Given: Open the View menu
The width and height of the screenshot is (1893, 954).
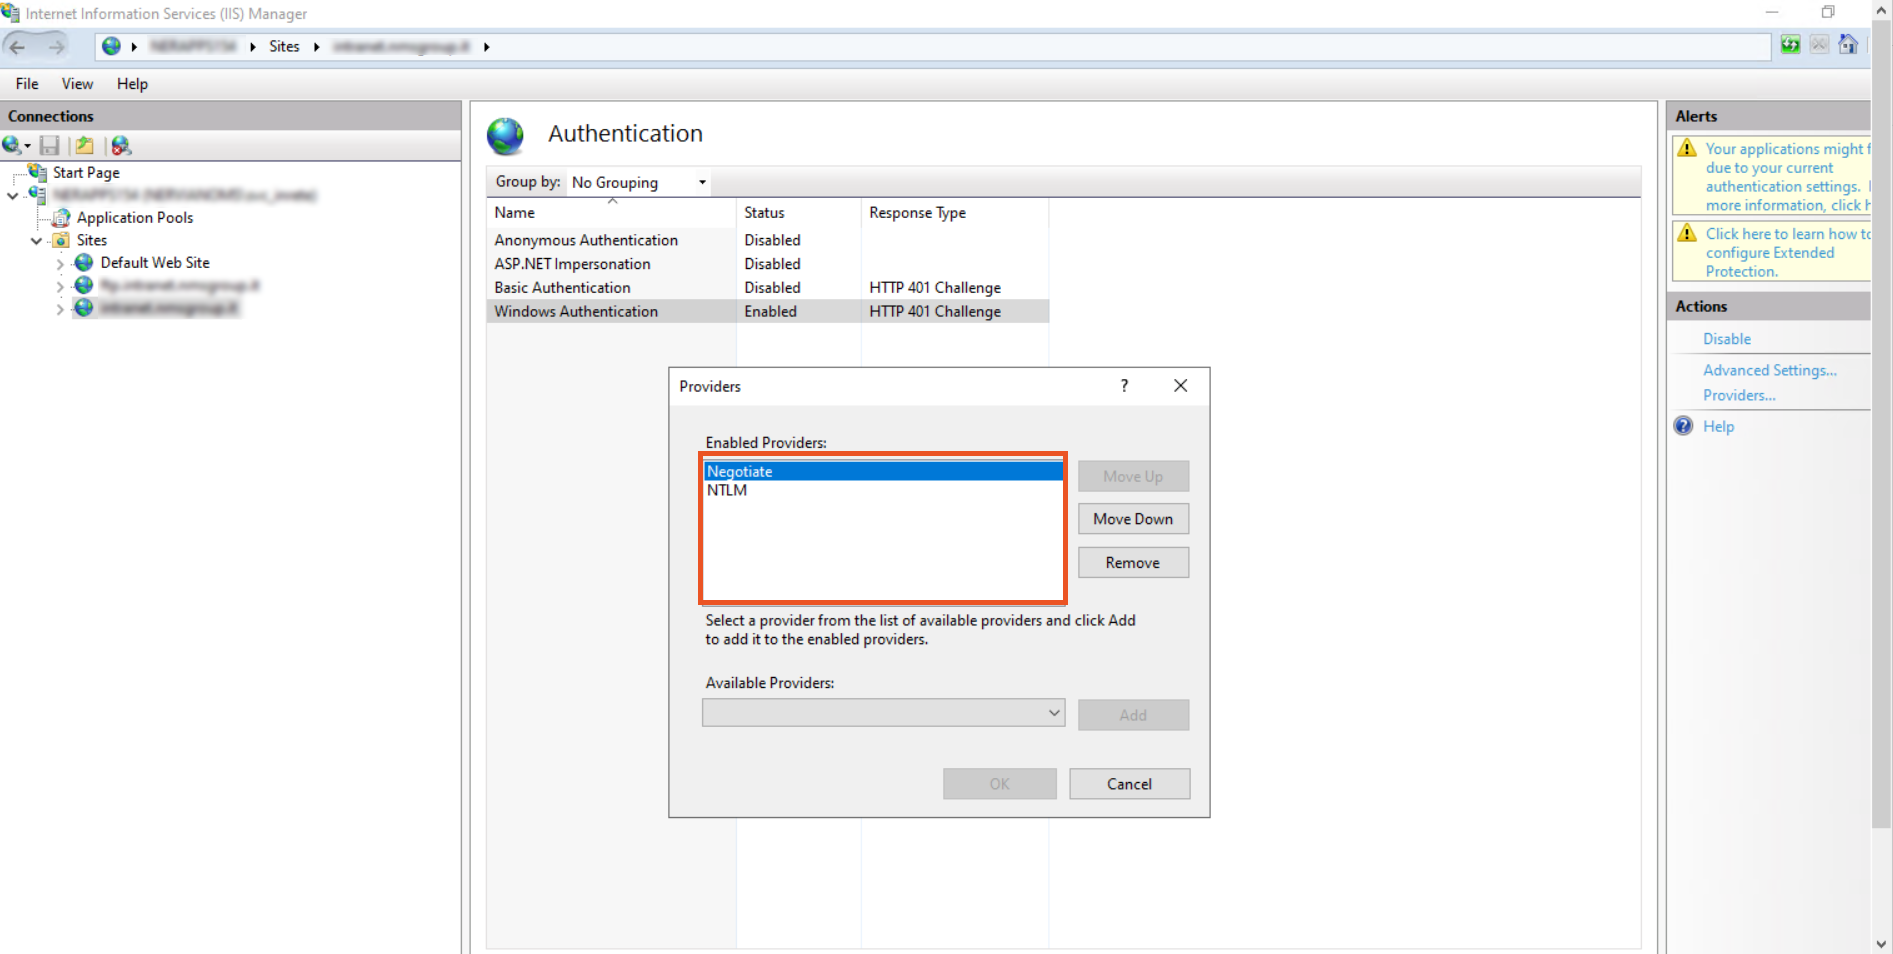Looking at the screenshot, I should 77,84.
